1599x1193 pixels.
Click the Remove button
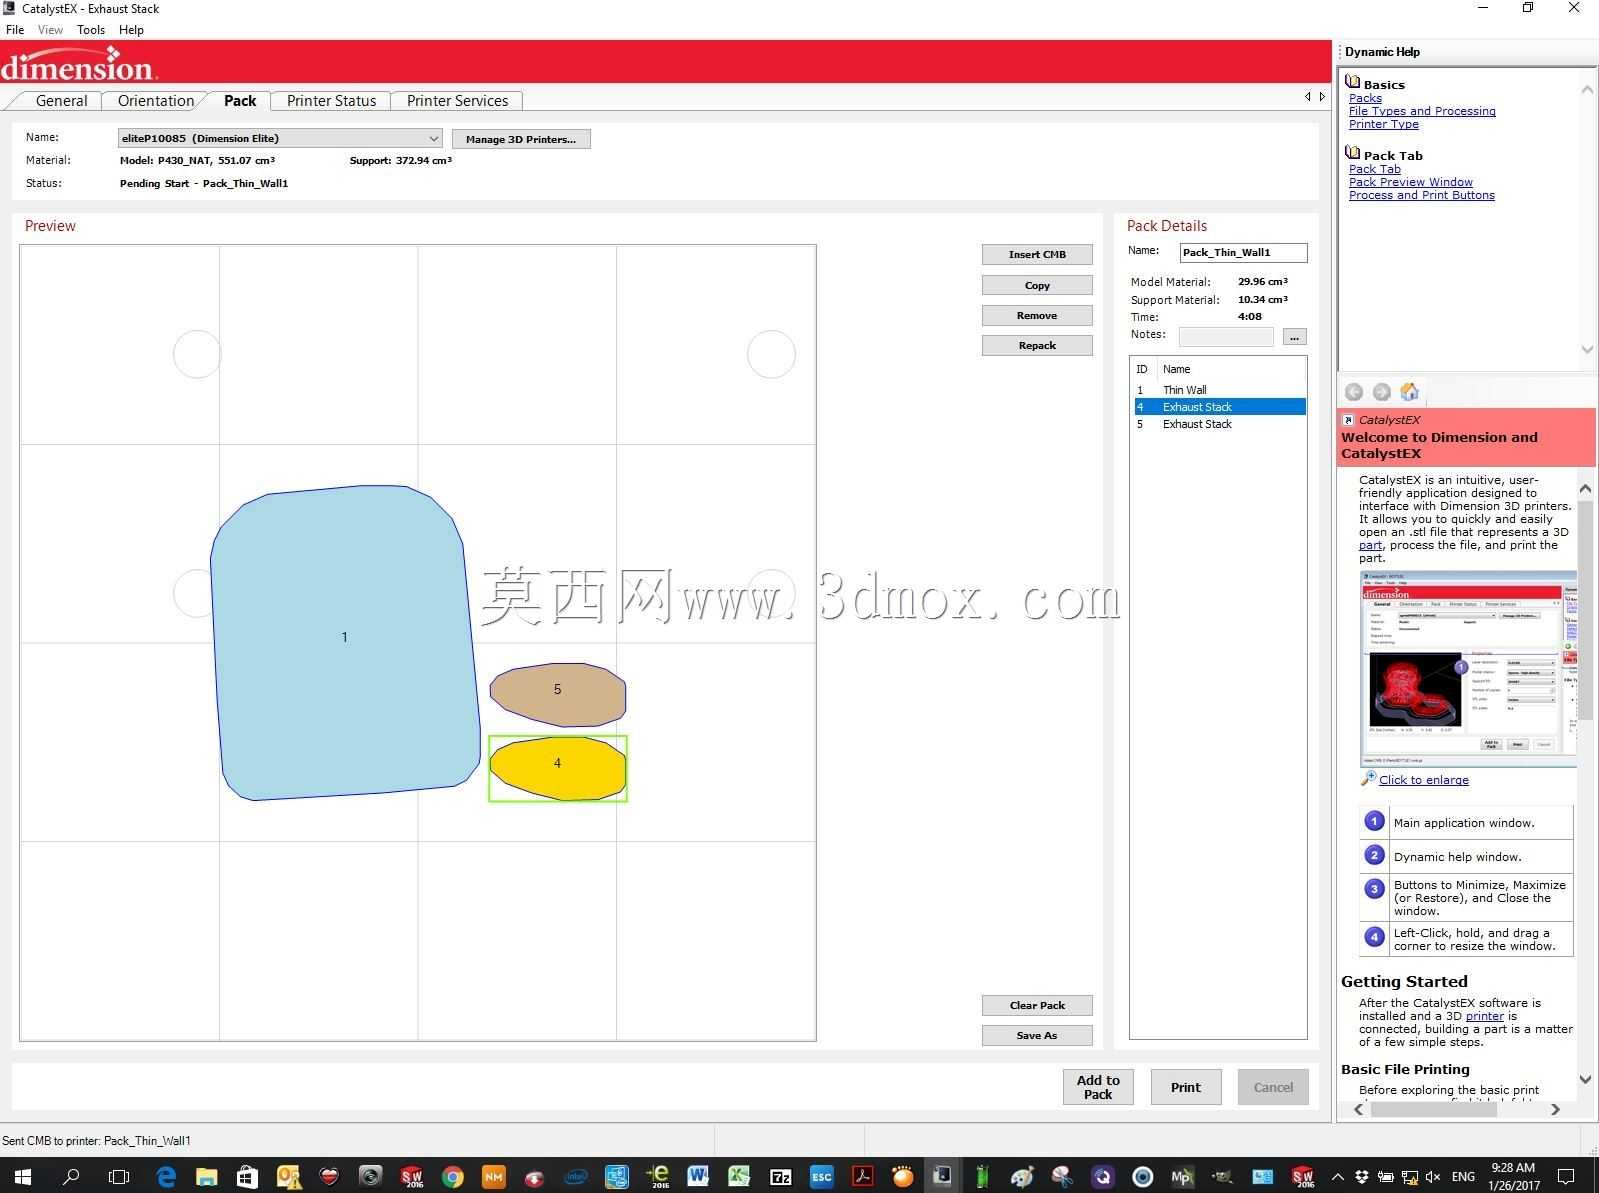(x=1037, y=315)
